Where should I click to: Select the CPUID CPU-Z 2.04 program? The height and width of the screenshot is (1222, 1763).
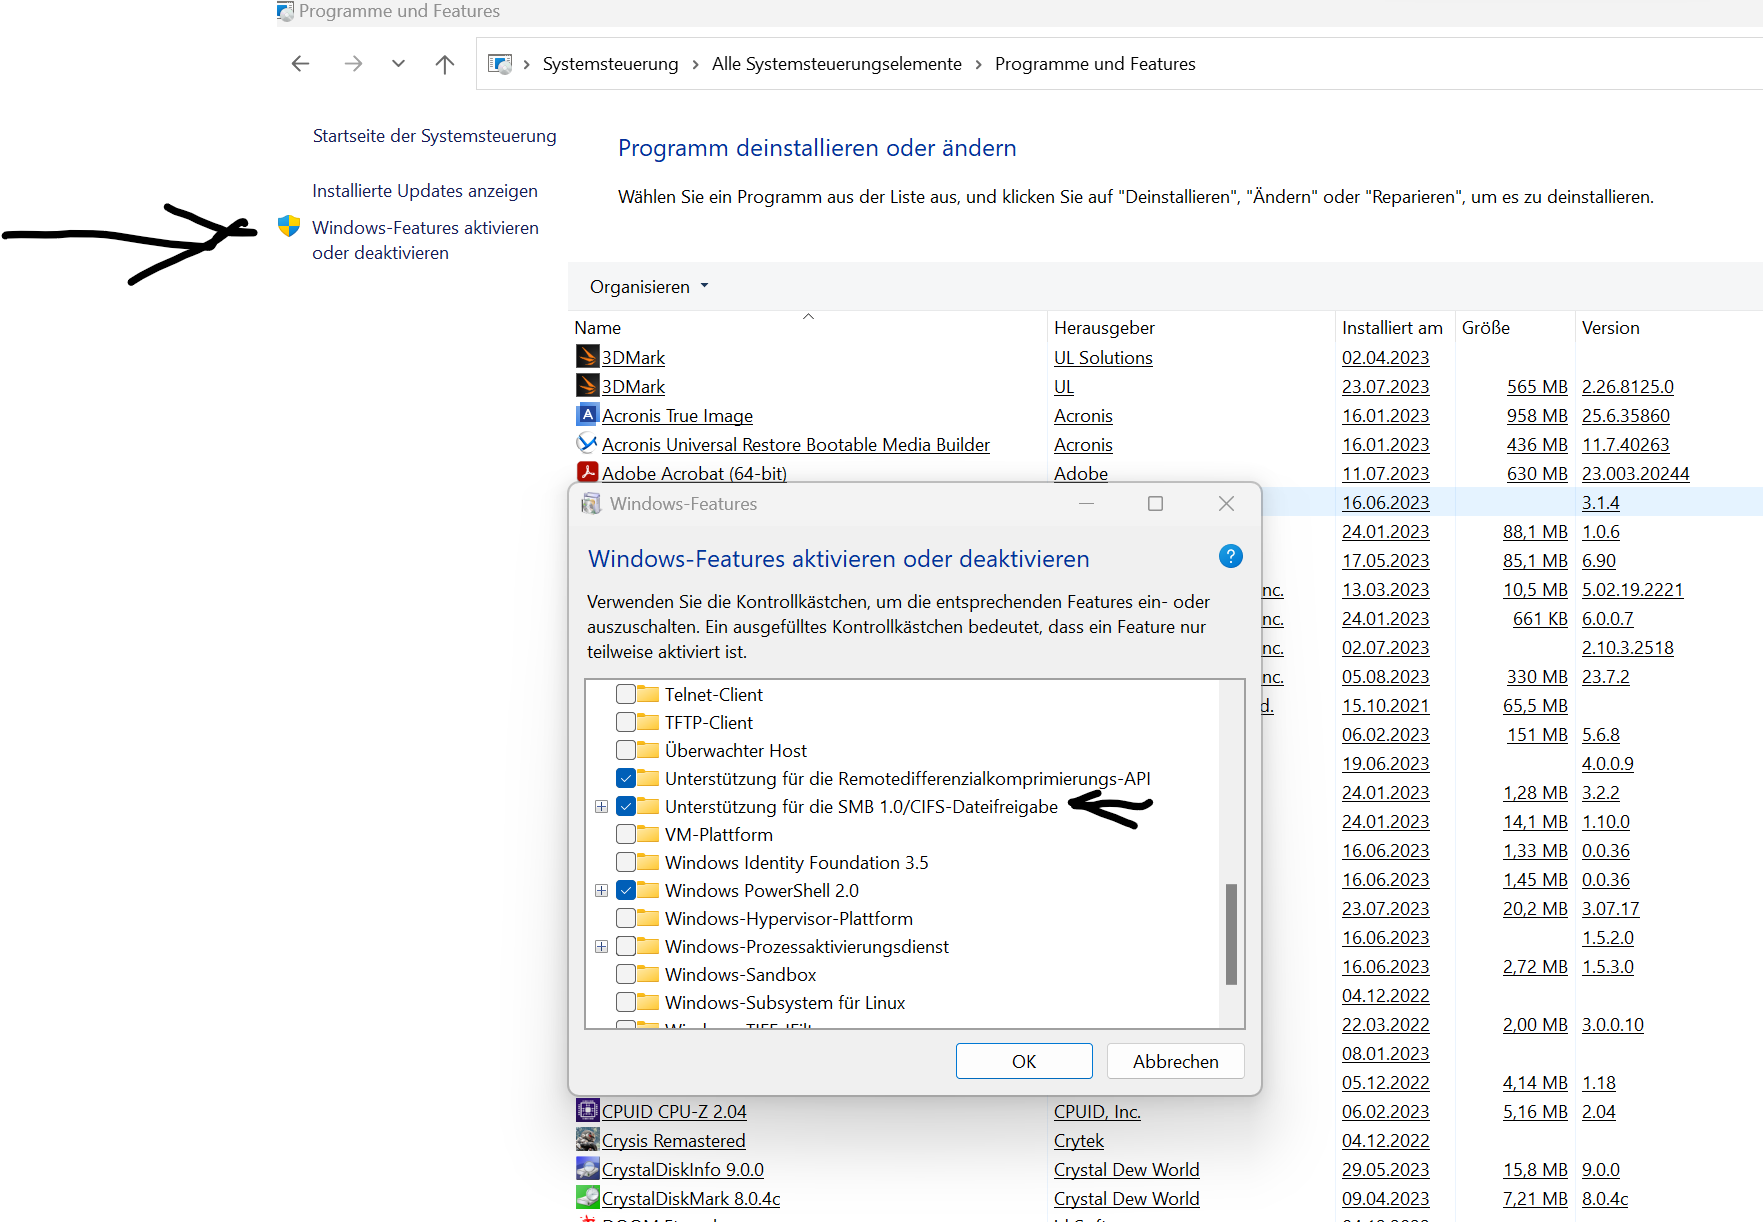674,1111
